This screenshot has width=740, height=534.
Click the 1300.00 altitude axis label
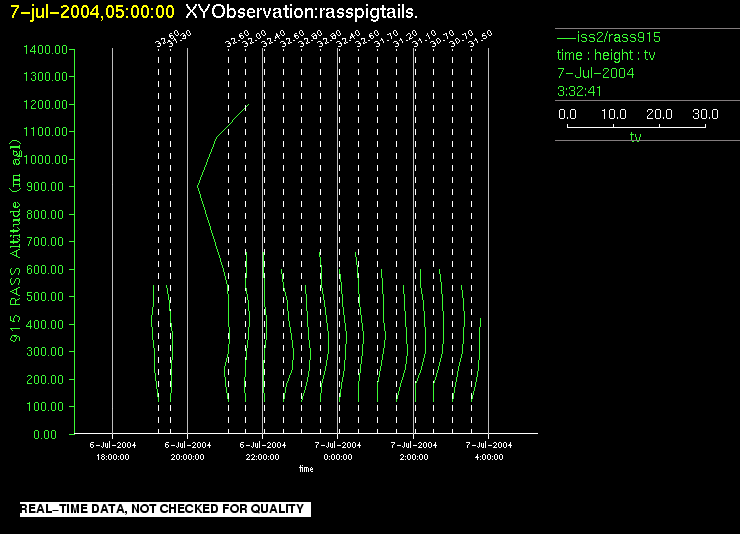(x=45, y=76)
